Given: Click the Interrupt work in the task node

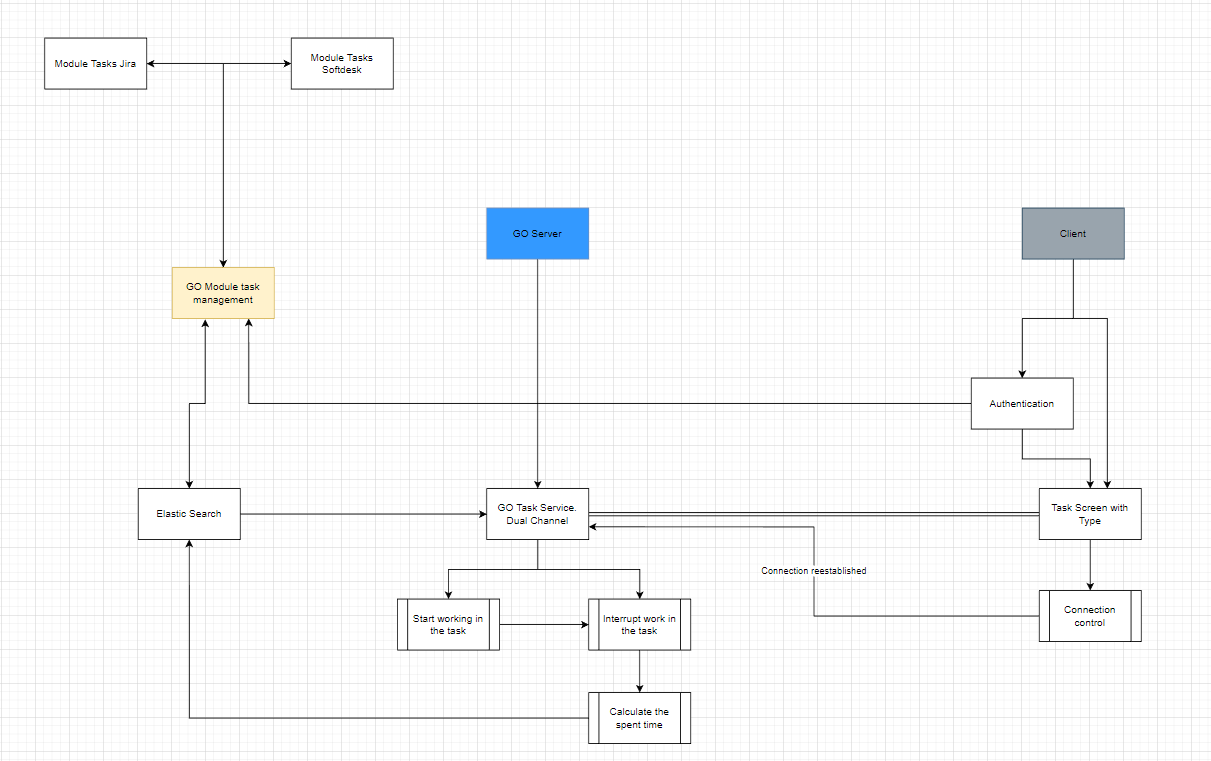Looking at the screenshot, I should click(x=638, y=624).
